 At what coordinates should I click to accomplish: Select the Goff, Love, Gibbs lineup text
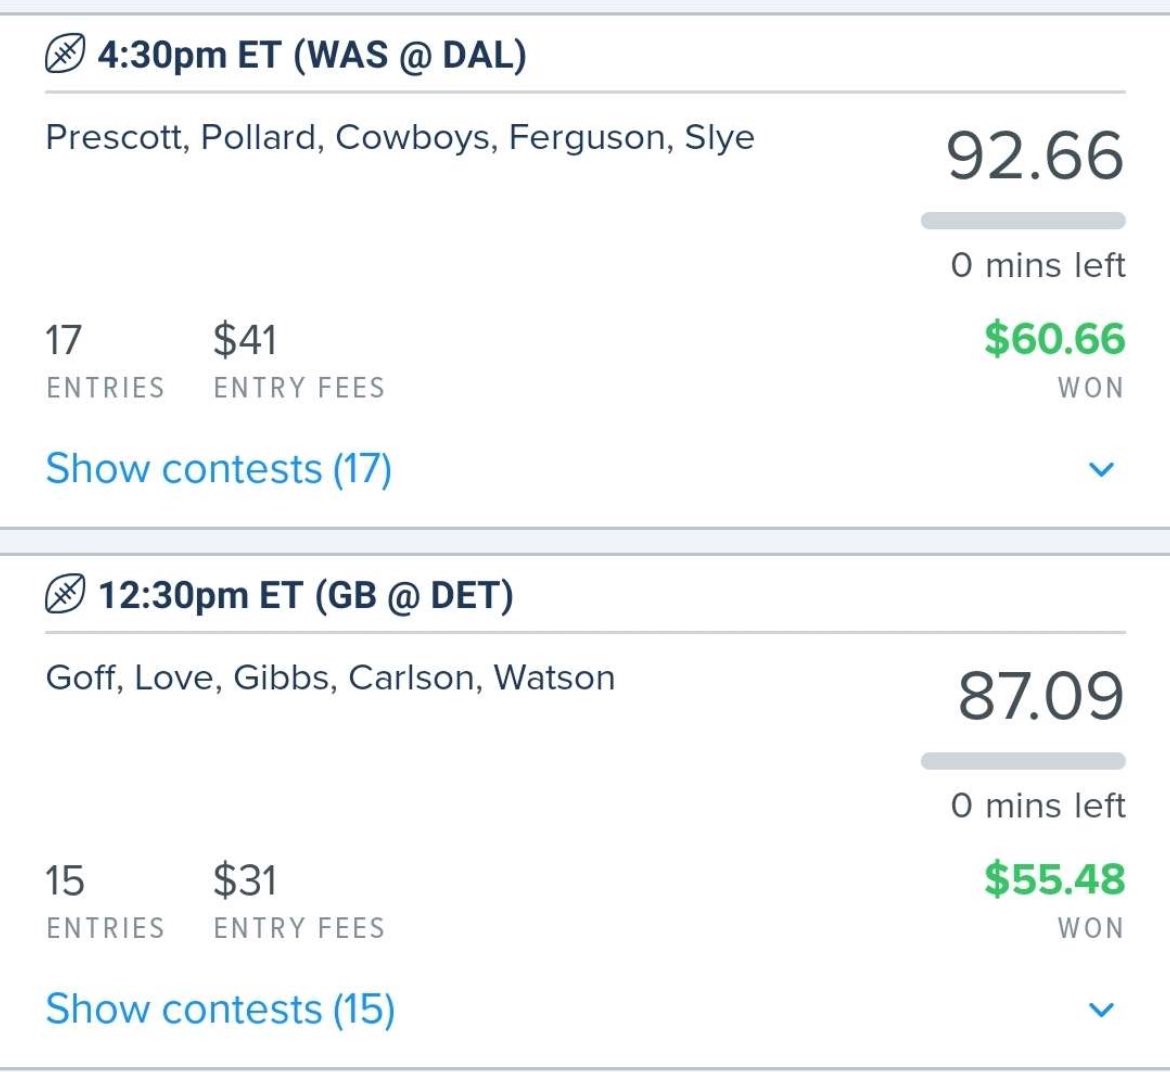(x=330, y=678)
